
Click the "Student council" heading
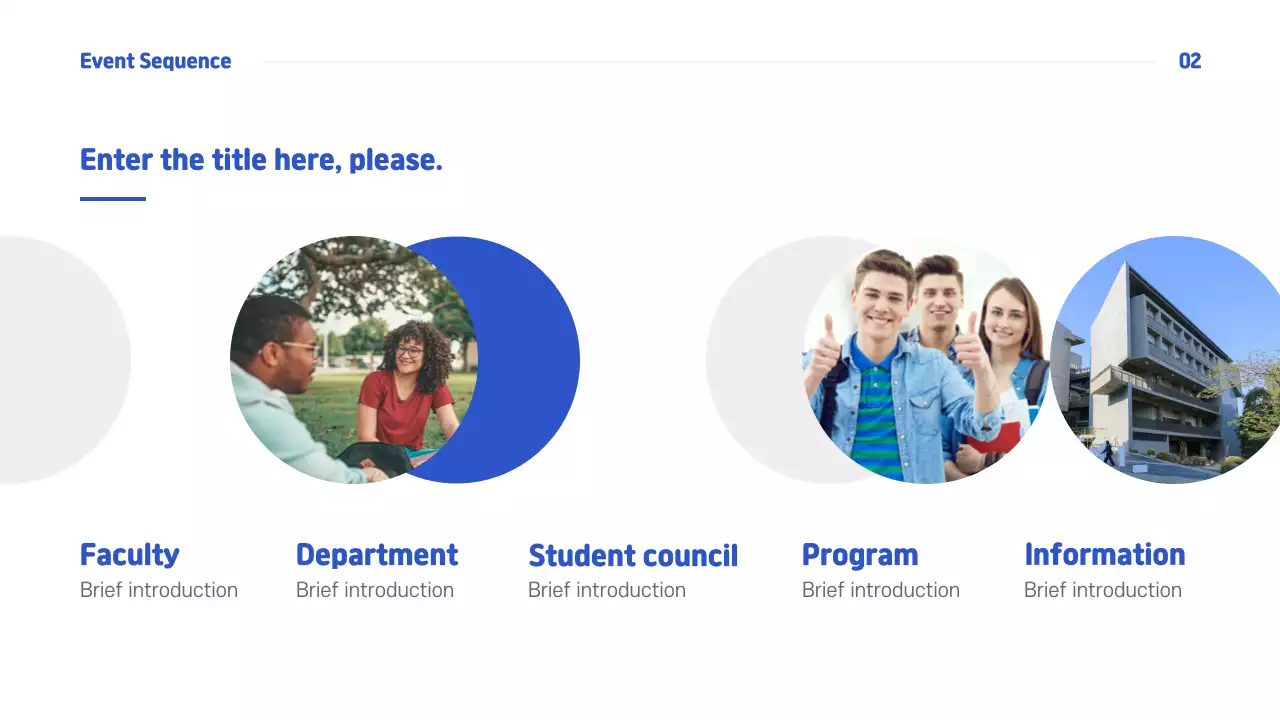tap(633, 556)
